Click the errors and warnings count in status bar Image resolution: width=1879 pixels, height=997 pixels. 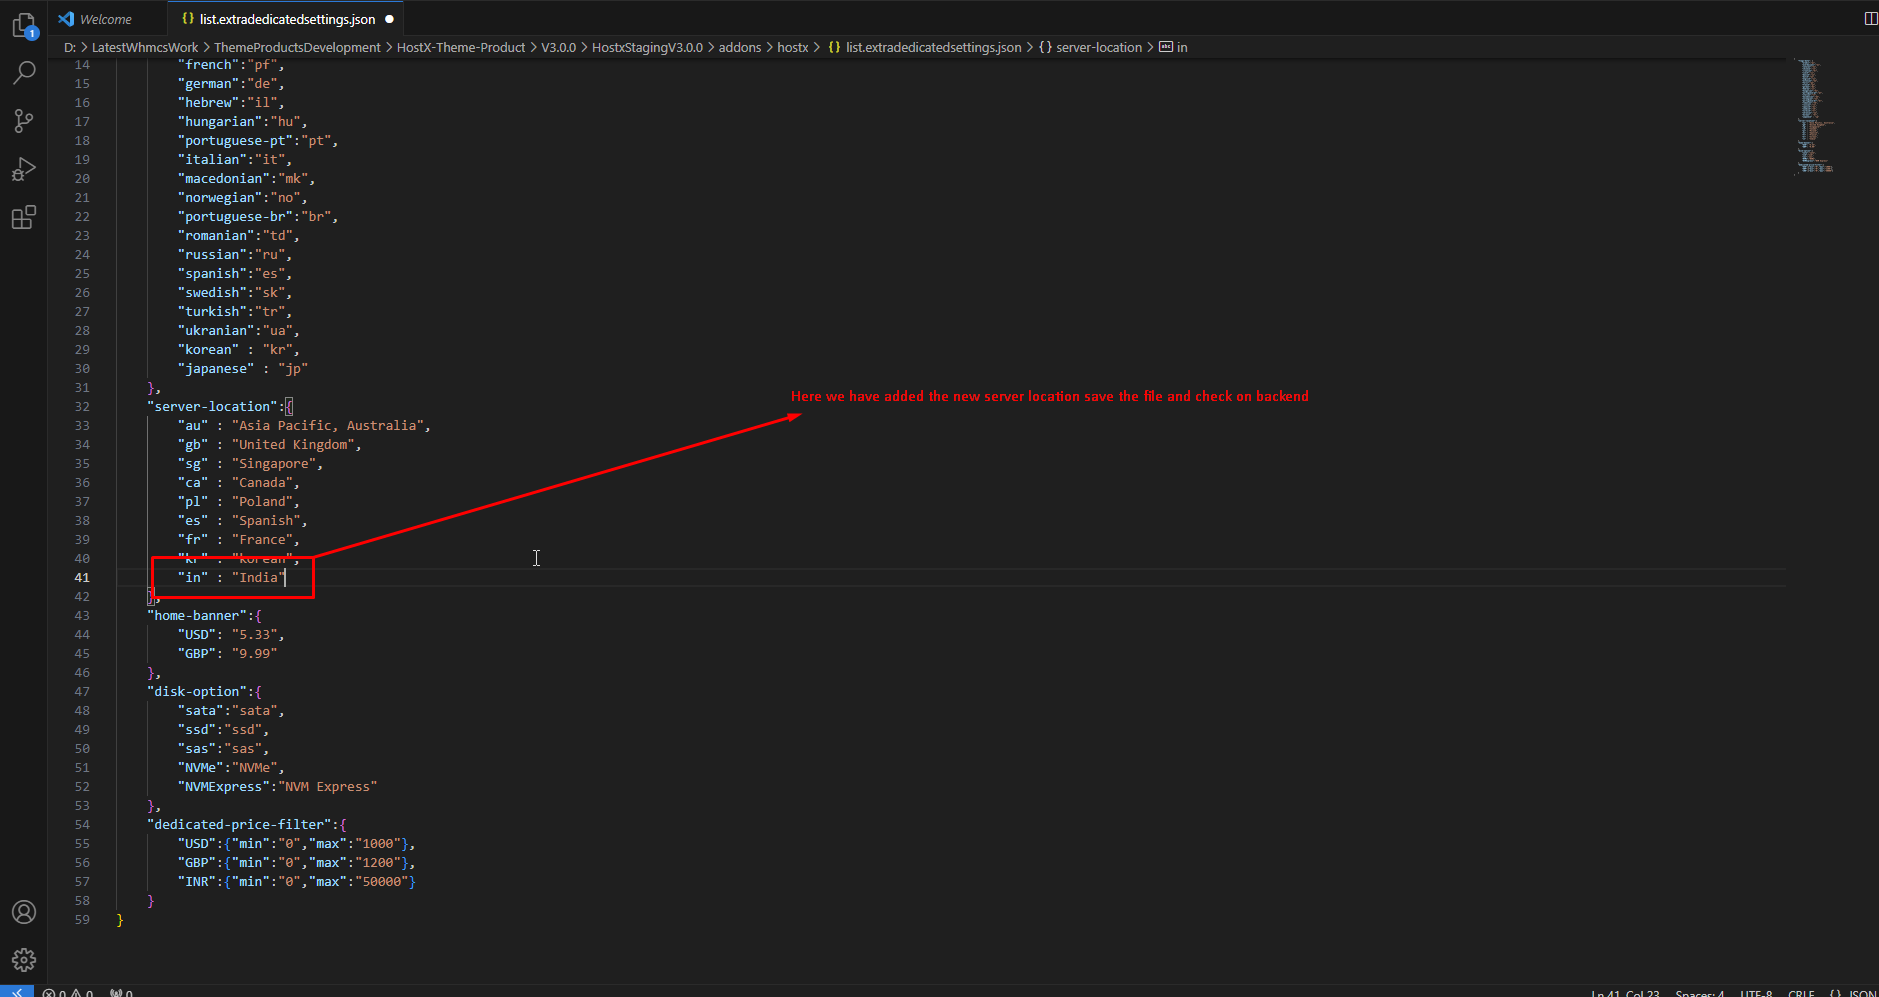click(x=68, y=993)
